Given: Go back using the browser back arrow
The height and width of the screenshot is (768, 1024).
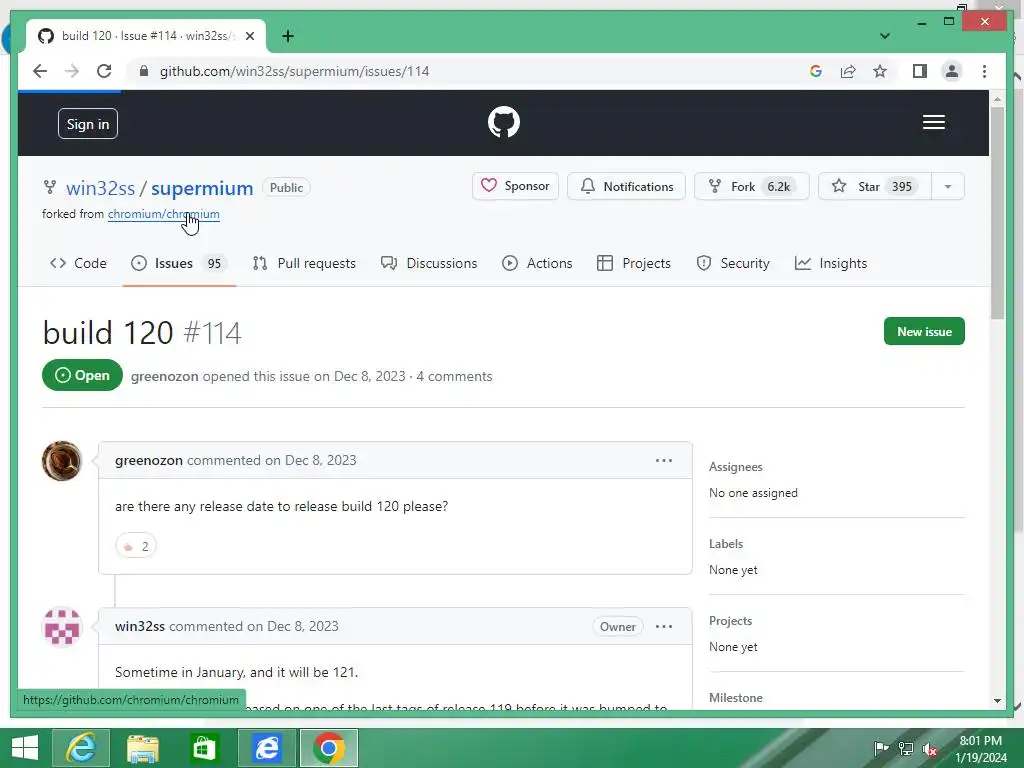Looking at the screenshot, I should click(x=40, y=71).
